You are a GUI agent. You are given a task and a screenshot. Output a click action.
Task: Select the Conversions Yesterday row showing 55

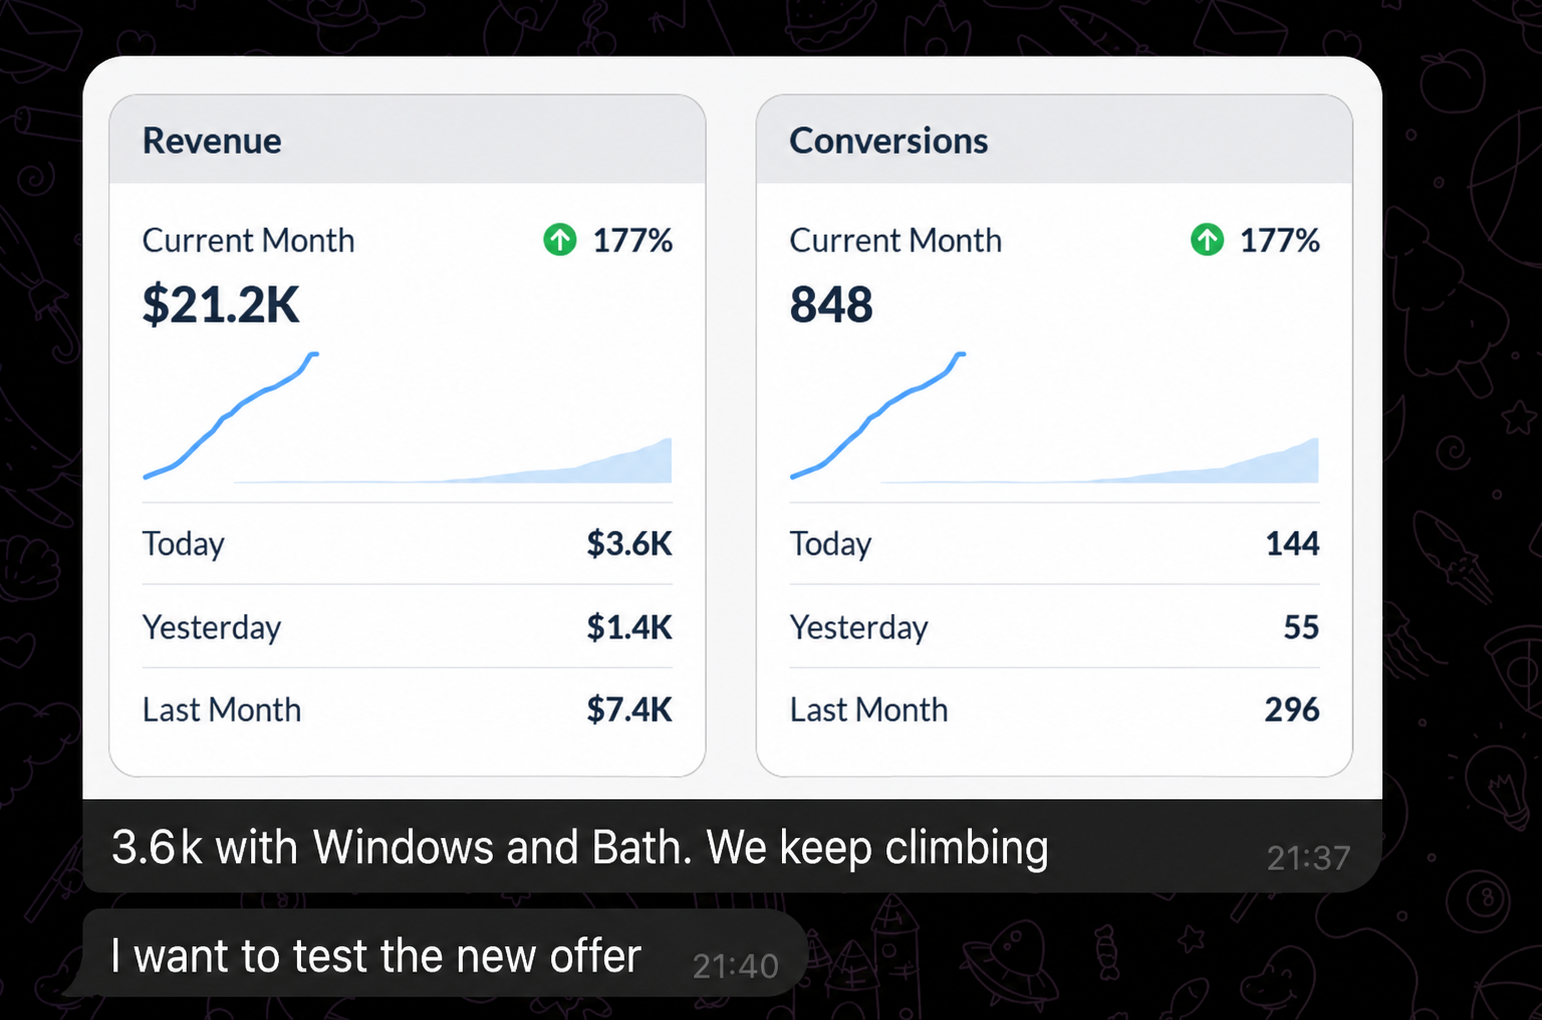coord(1054,626)
